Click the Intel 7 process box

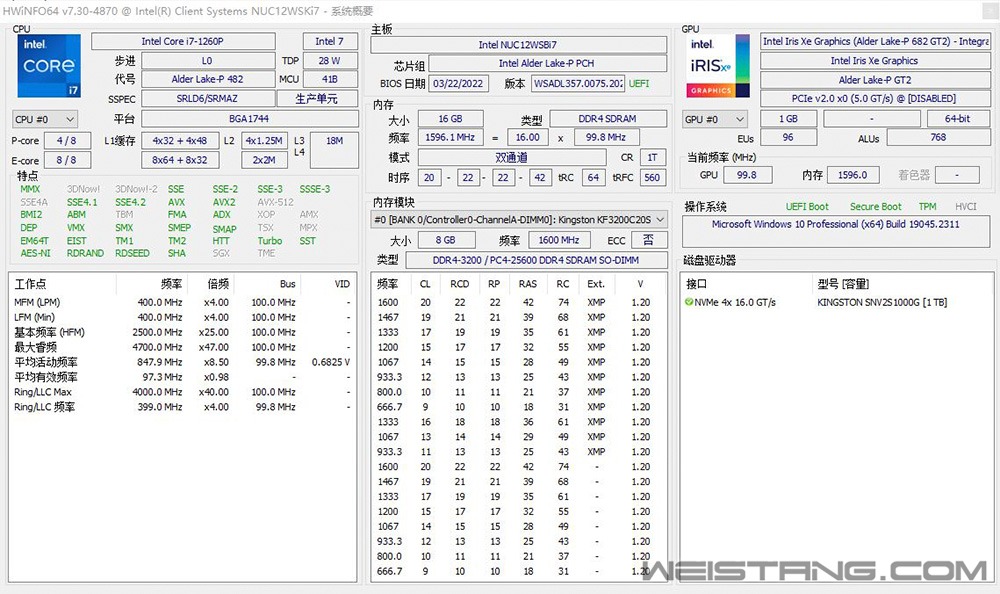coord(329,42)
